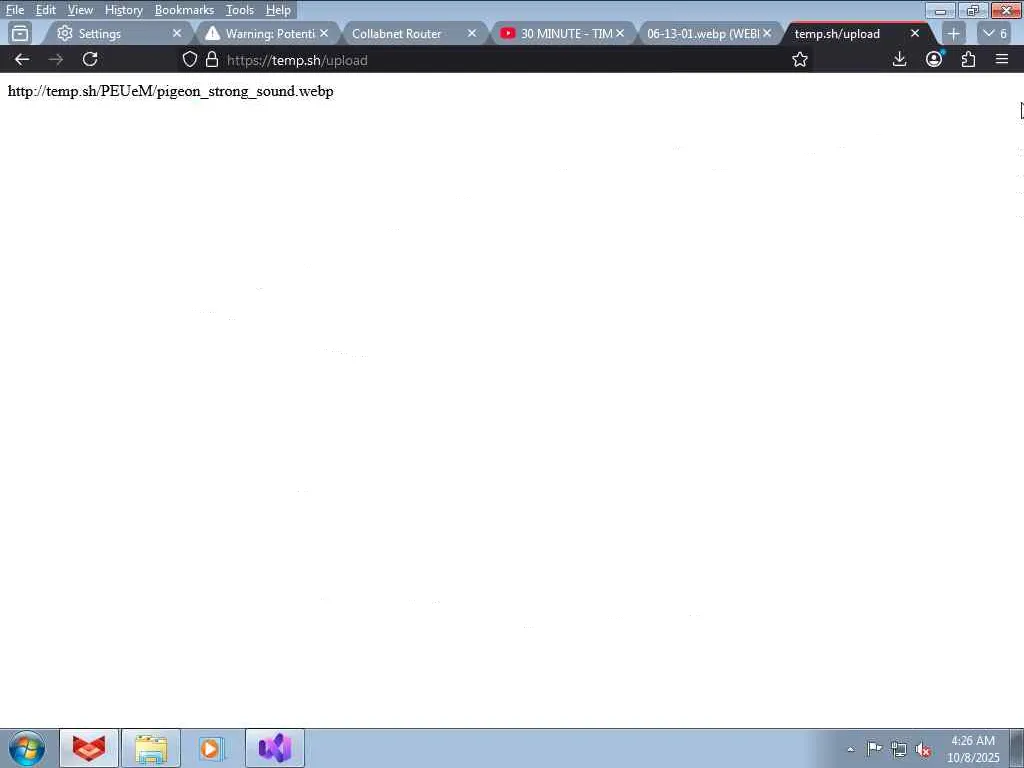Viewport: 1024px width, 768px height.
Task: Open the File menu
Action: [x=14, y=10]
